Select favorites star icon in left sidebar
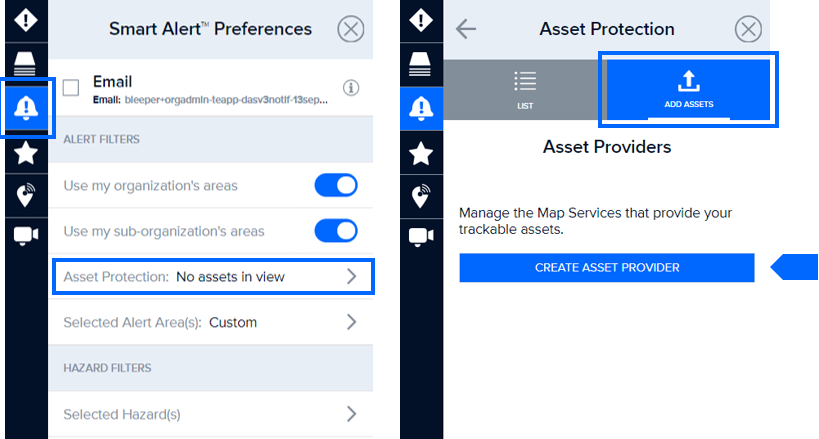Image resolution: width=819 pixels, height=439 pixels. tap(26, 153)
